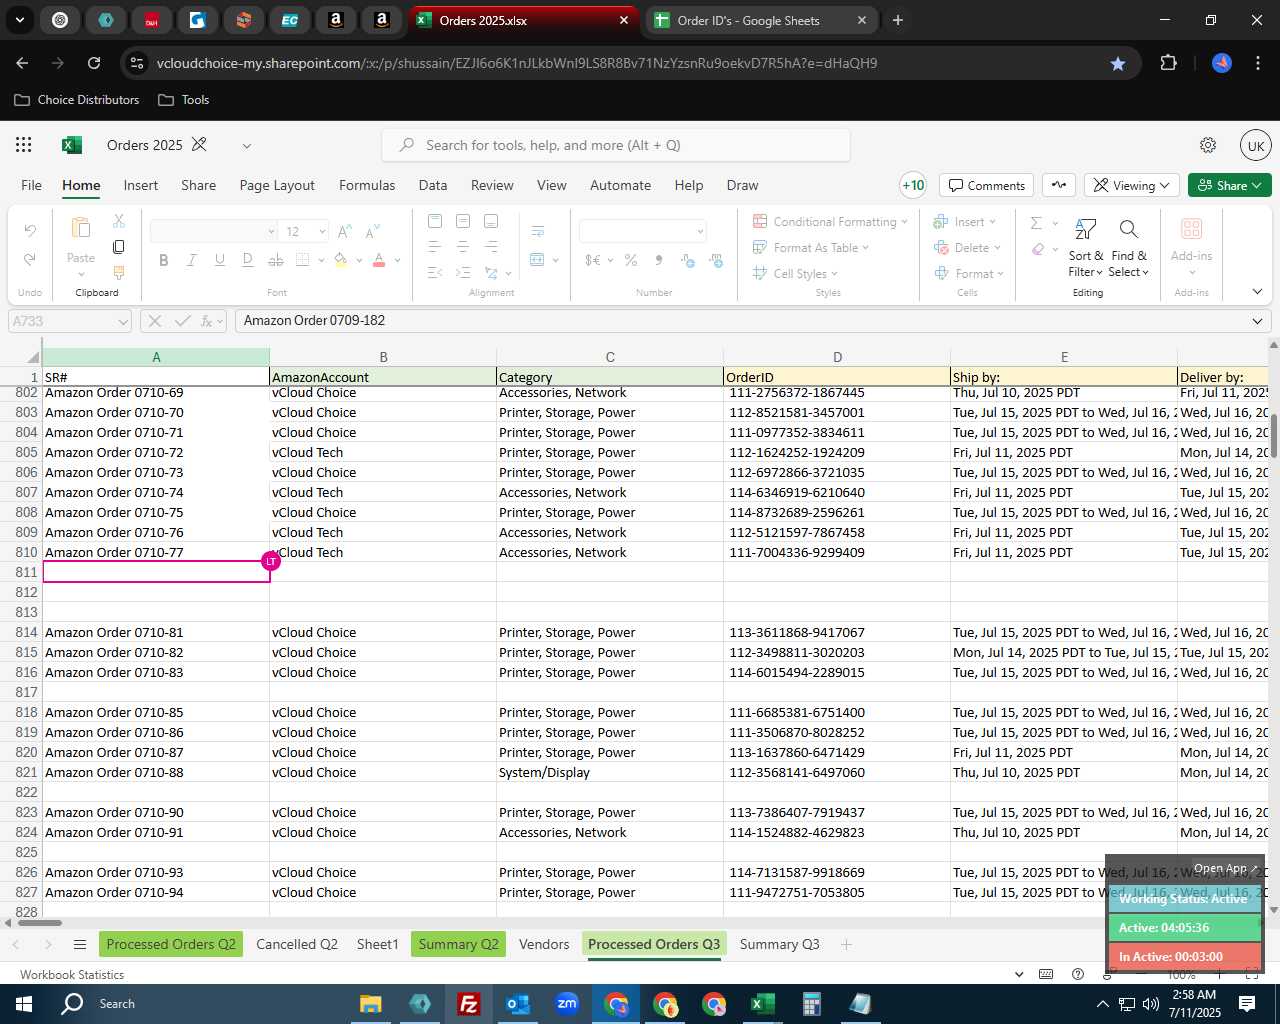Bookmark page with the star icon
The image size is (1280, 1024).
tap(1118, 63)
